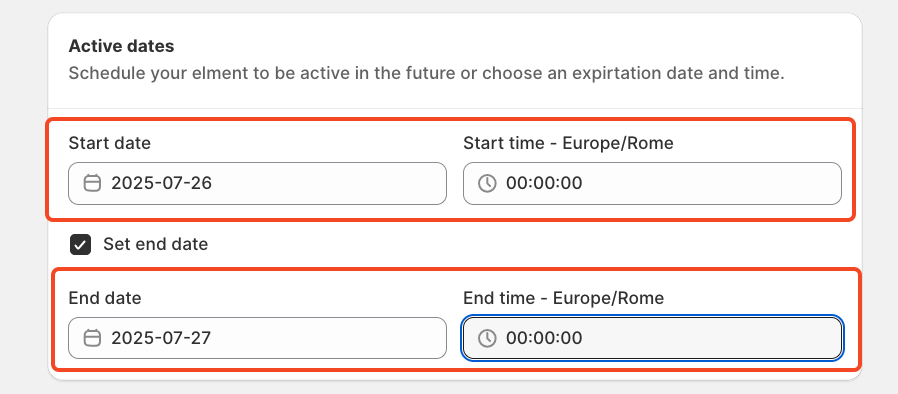Click the End date field label
The width and height of the screenshot is (898, 394).
pos(105,298)
